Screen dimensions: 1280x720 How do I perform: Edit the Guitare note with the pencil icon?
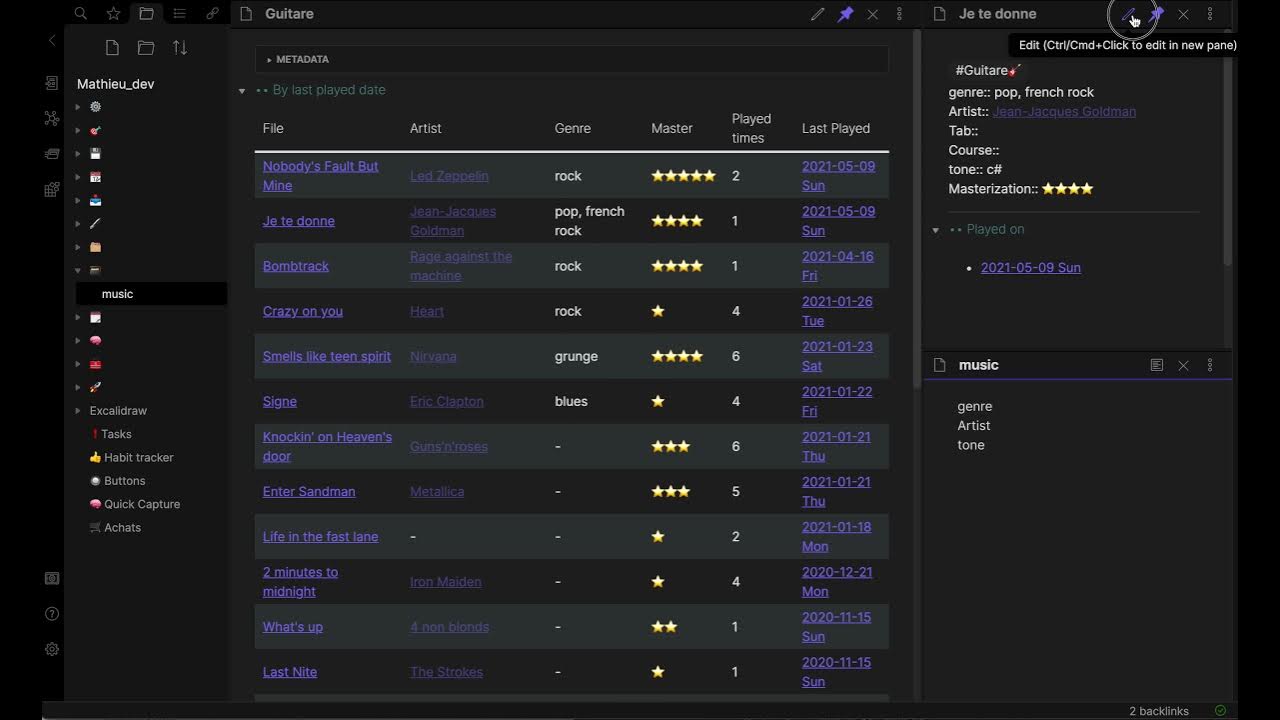pos(818,14)
